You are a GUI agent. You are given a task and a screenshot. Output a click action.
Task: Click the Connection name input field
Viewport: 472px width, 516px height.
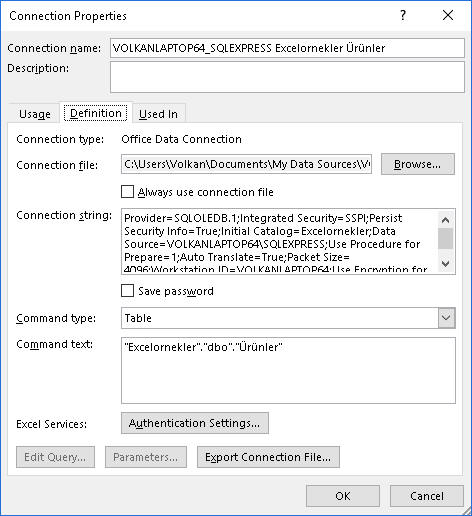(287, 48)
